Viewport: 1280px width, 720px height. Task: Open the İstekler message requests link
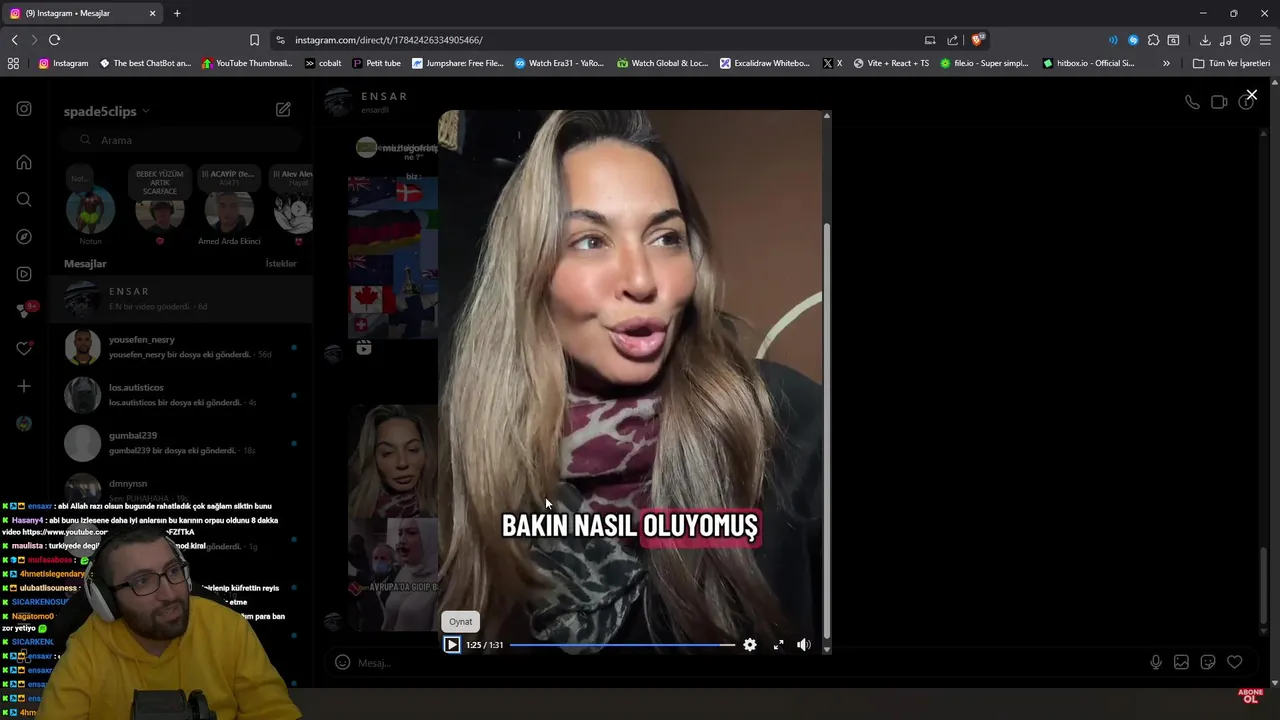click(x=281, y=264)
